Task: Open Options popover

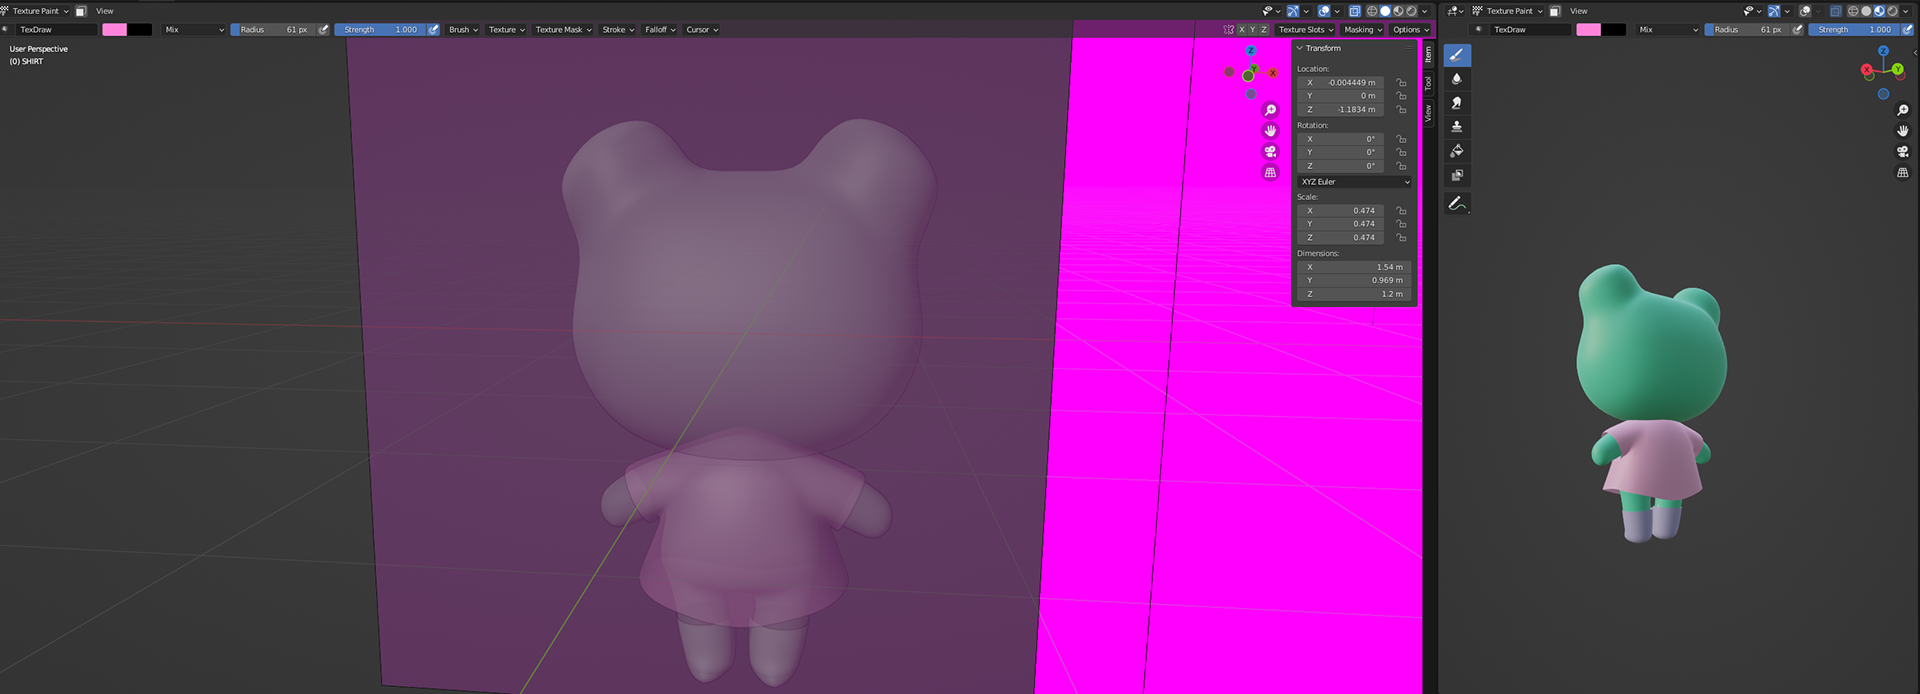Action: click(x=1410, y=30)
